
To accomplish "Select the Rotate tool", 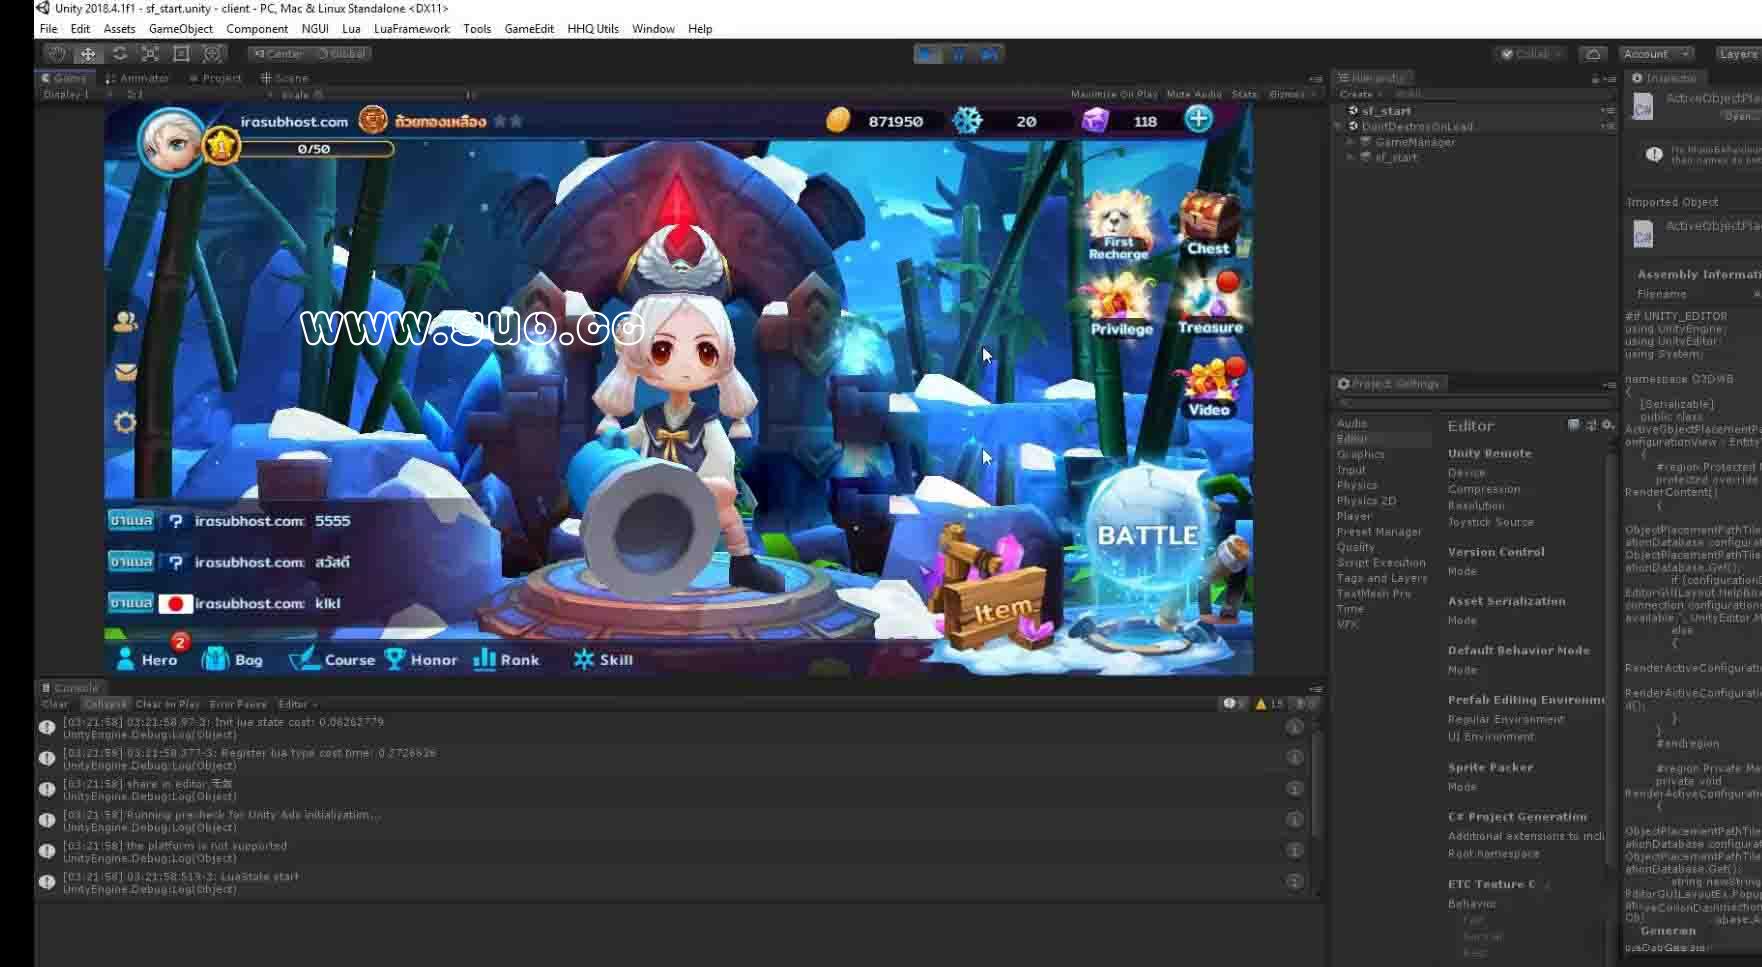I will [119, 54].
